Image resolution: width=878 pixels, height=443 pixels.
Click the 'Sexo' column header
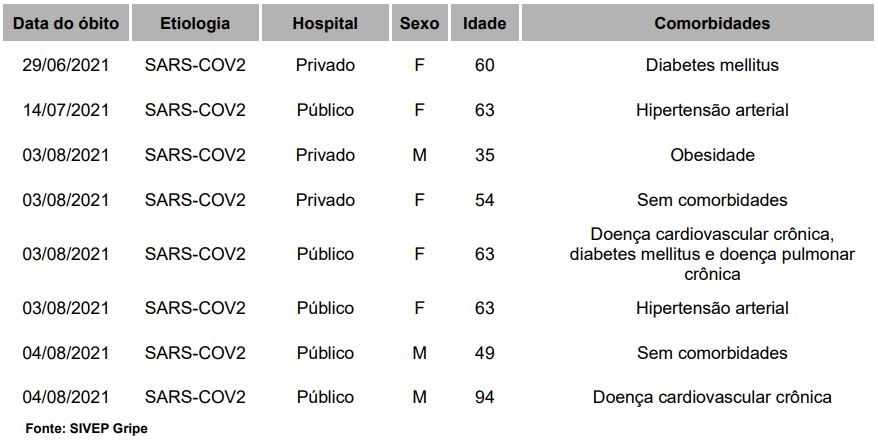pos(419,23)
